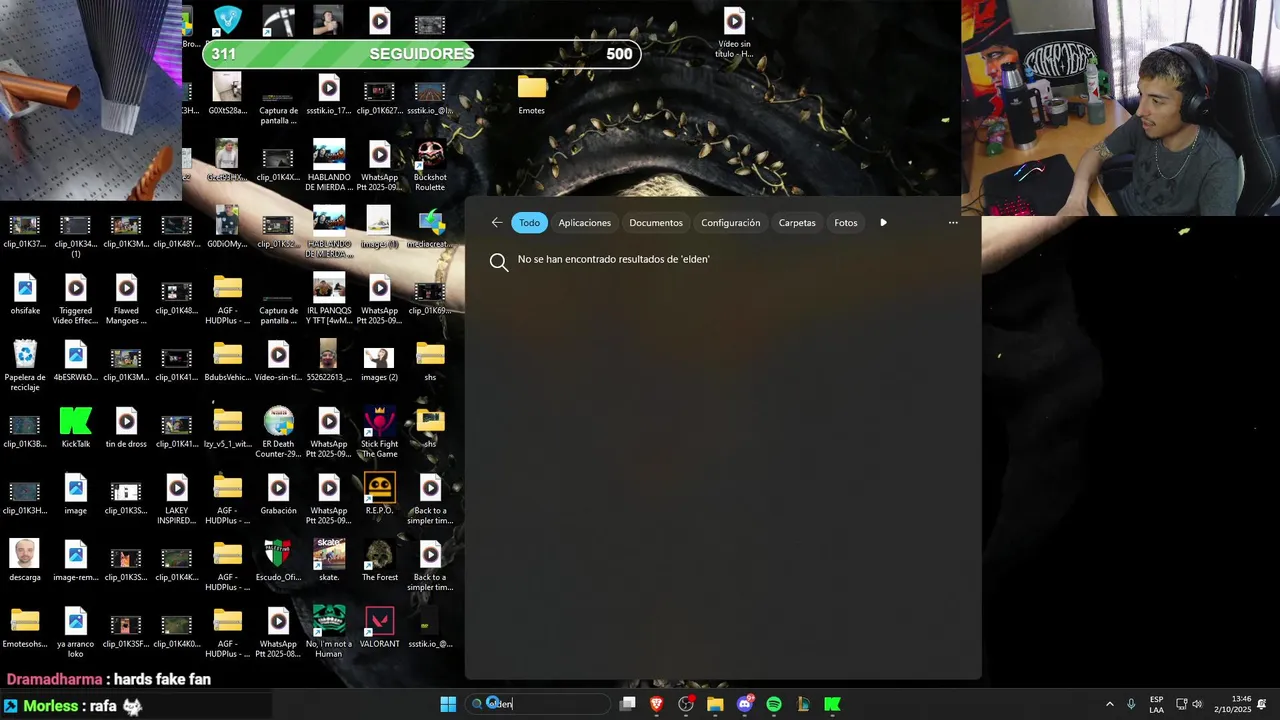Click the microphone tray icon
The image size is (1280, 720).
pyautogui.click(x=1131, y=704)
